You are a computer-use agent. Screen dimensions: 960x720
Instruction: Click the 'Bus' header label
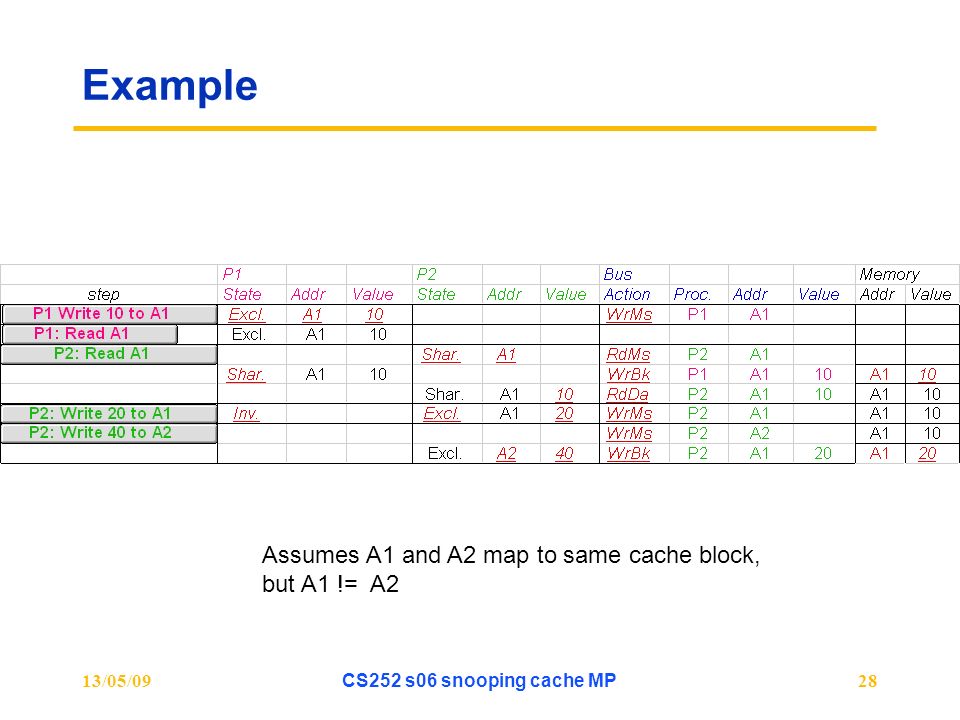tap(618, 274)
